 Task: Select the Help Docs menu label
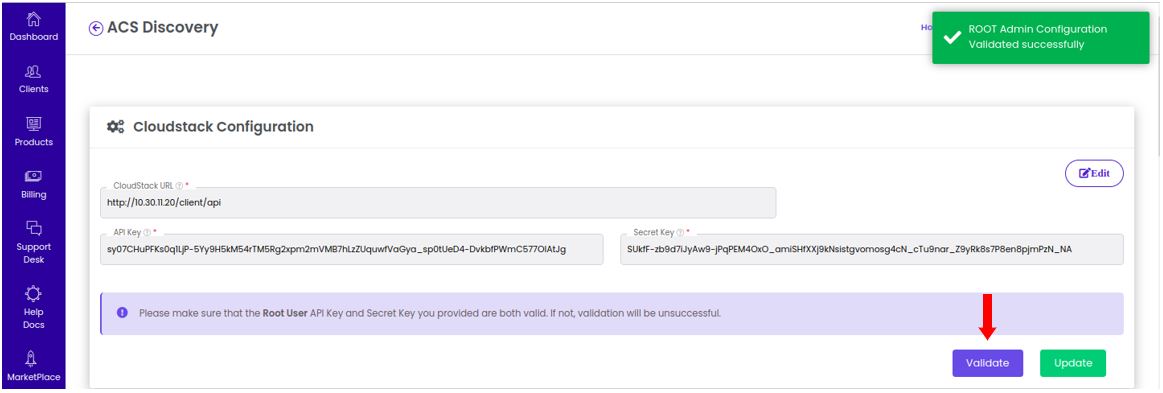pos(33,319)
